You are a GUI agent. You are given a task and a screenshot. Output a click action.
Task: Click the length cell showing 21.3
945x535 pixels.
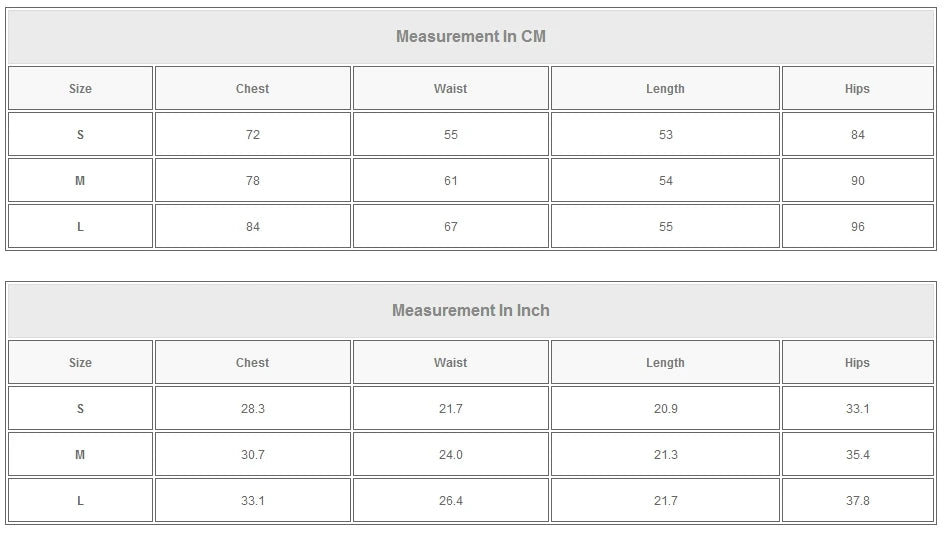(665, 455)
